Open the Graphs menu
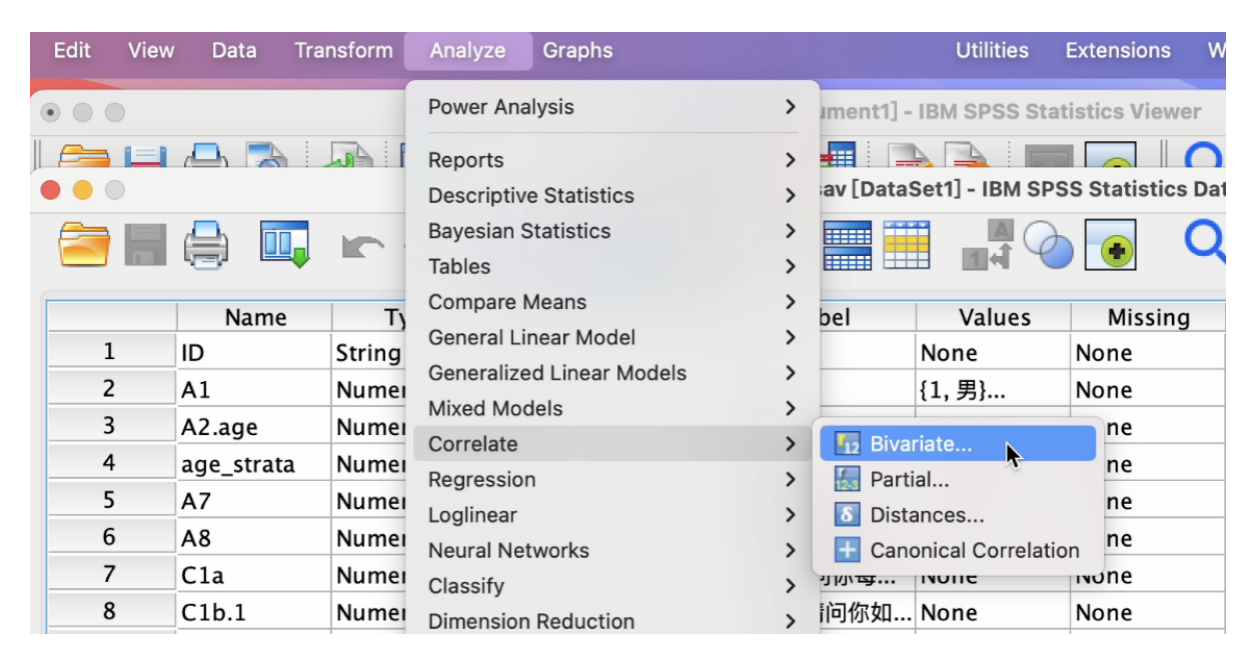Screen dimensions: 1248x660 pyautogui.click(x=577, y=50)
